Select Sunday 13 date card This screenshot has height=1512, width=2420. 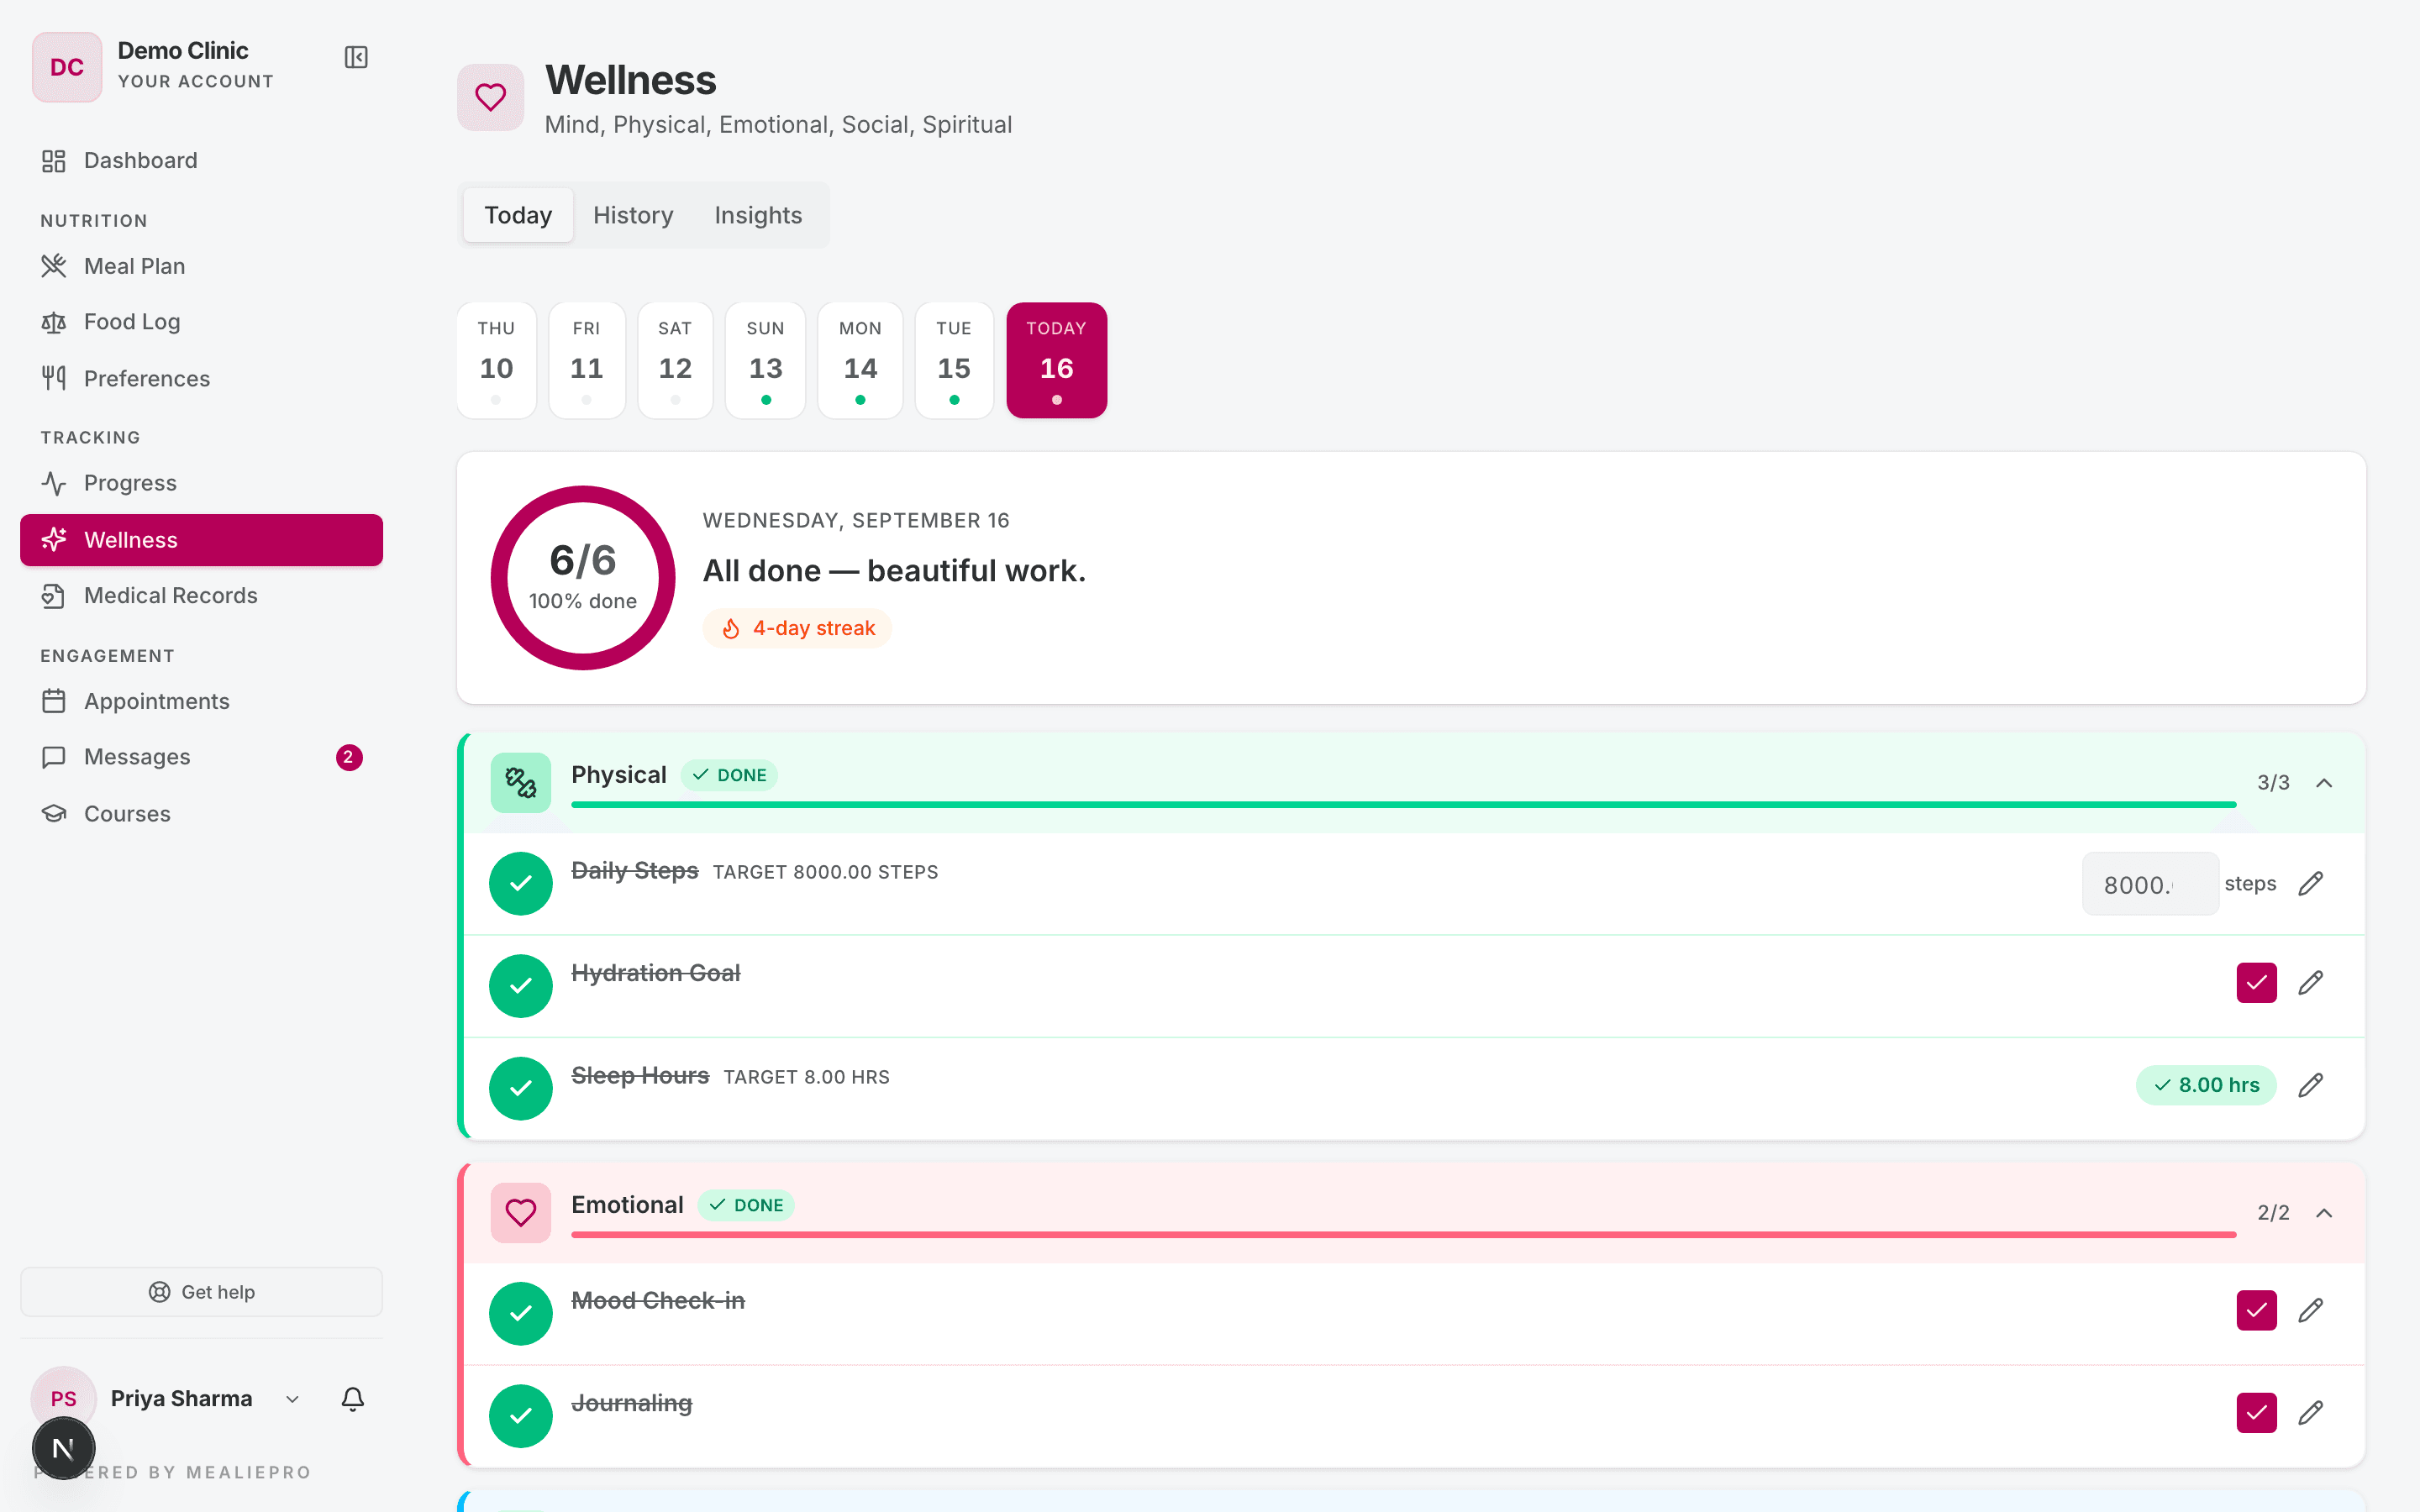(x=765, y=360)
